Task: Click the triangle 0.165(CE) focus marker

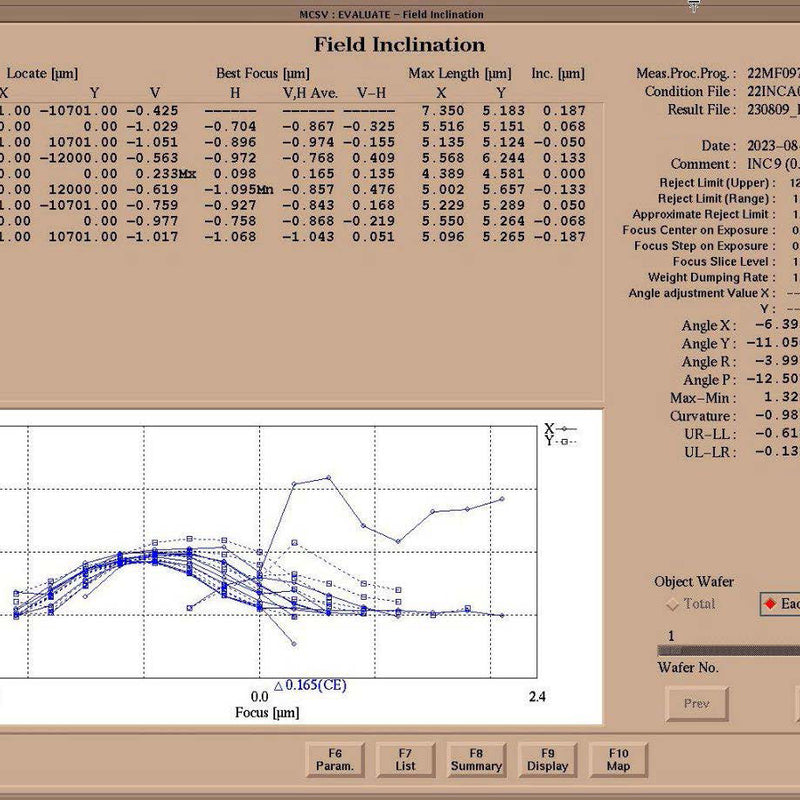Action: [x=310, y=685]
